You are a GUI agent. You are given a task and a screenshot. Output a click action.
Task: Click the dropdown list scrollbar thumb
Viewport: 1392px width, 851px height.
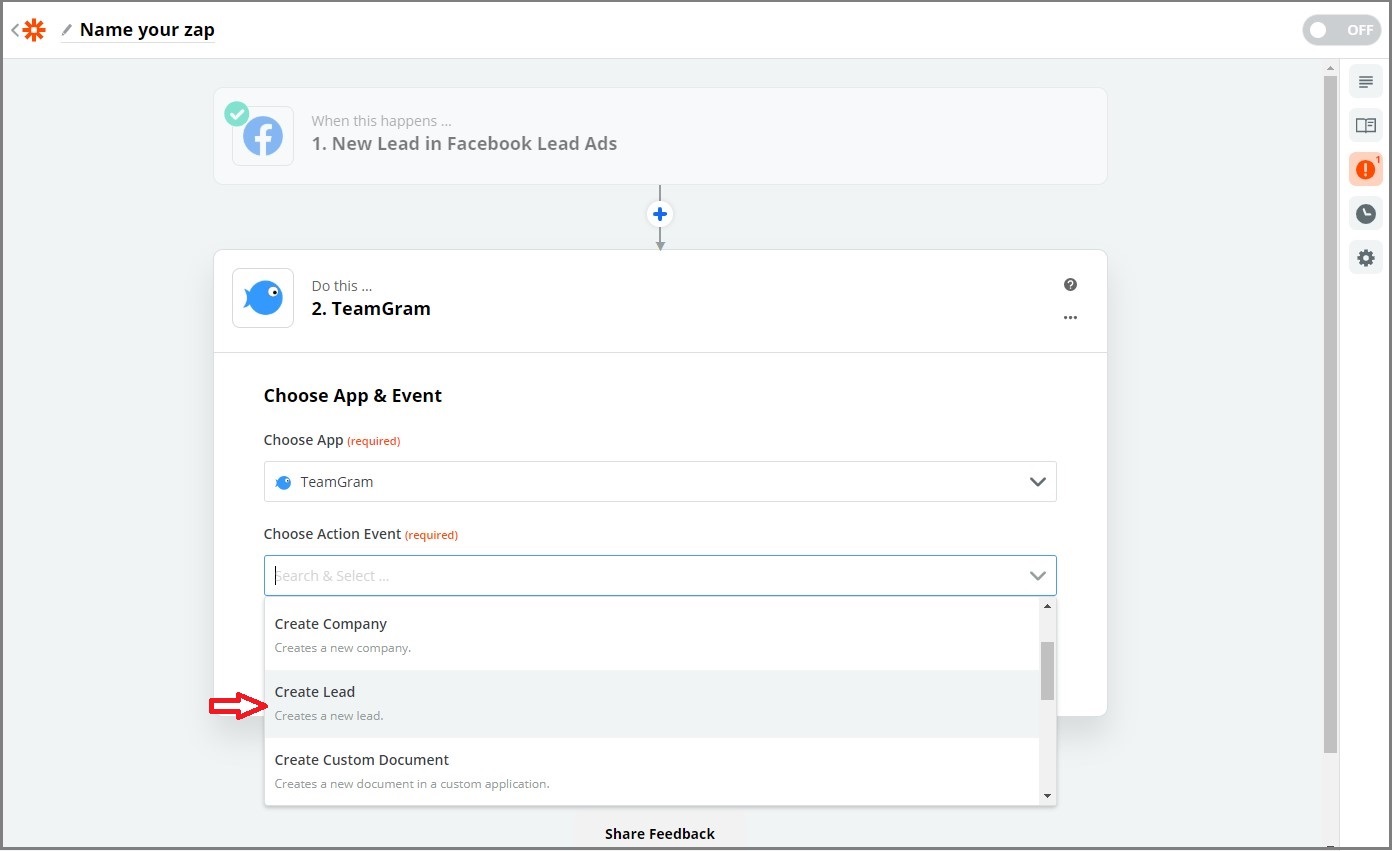(1047, 671)
